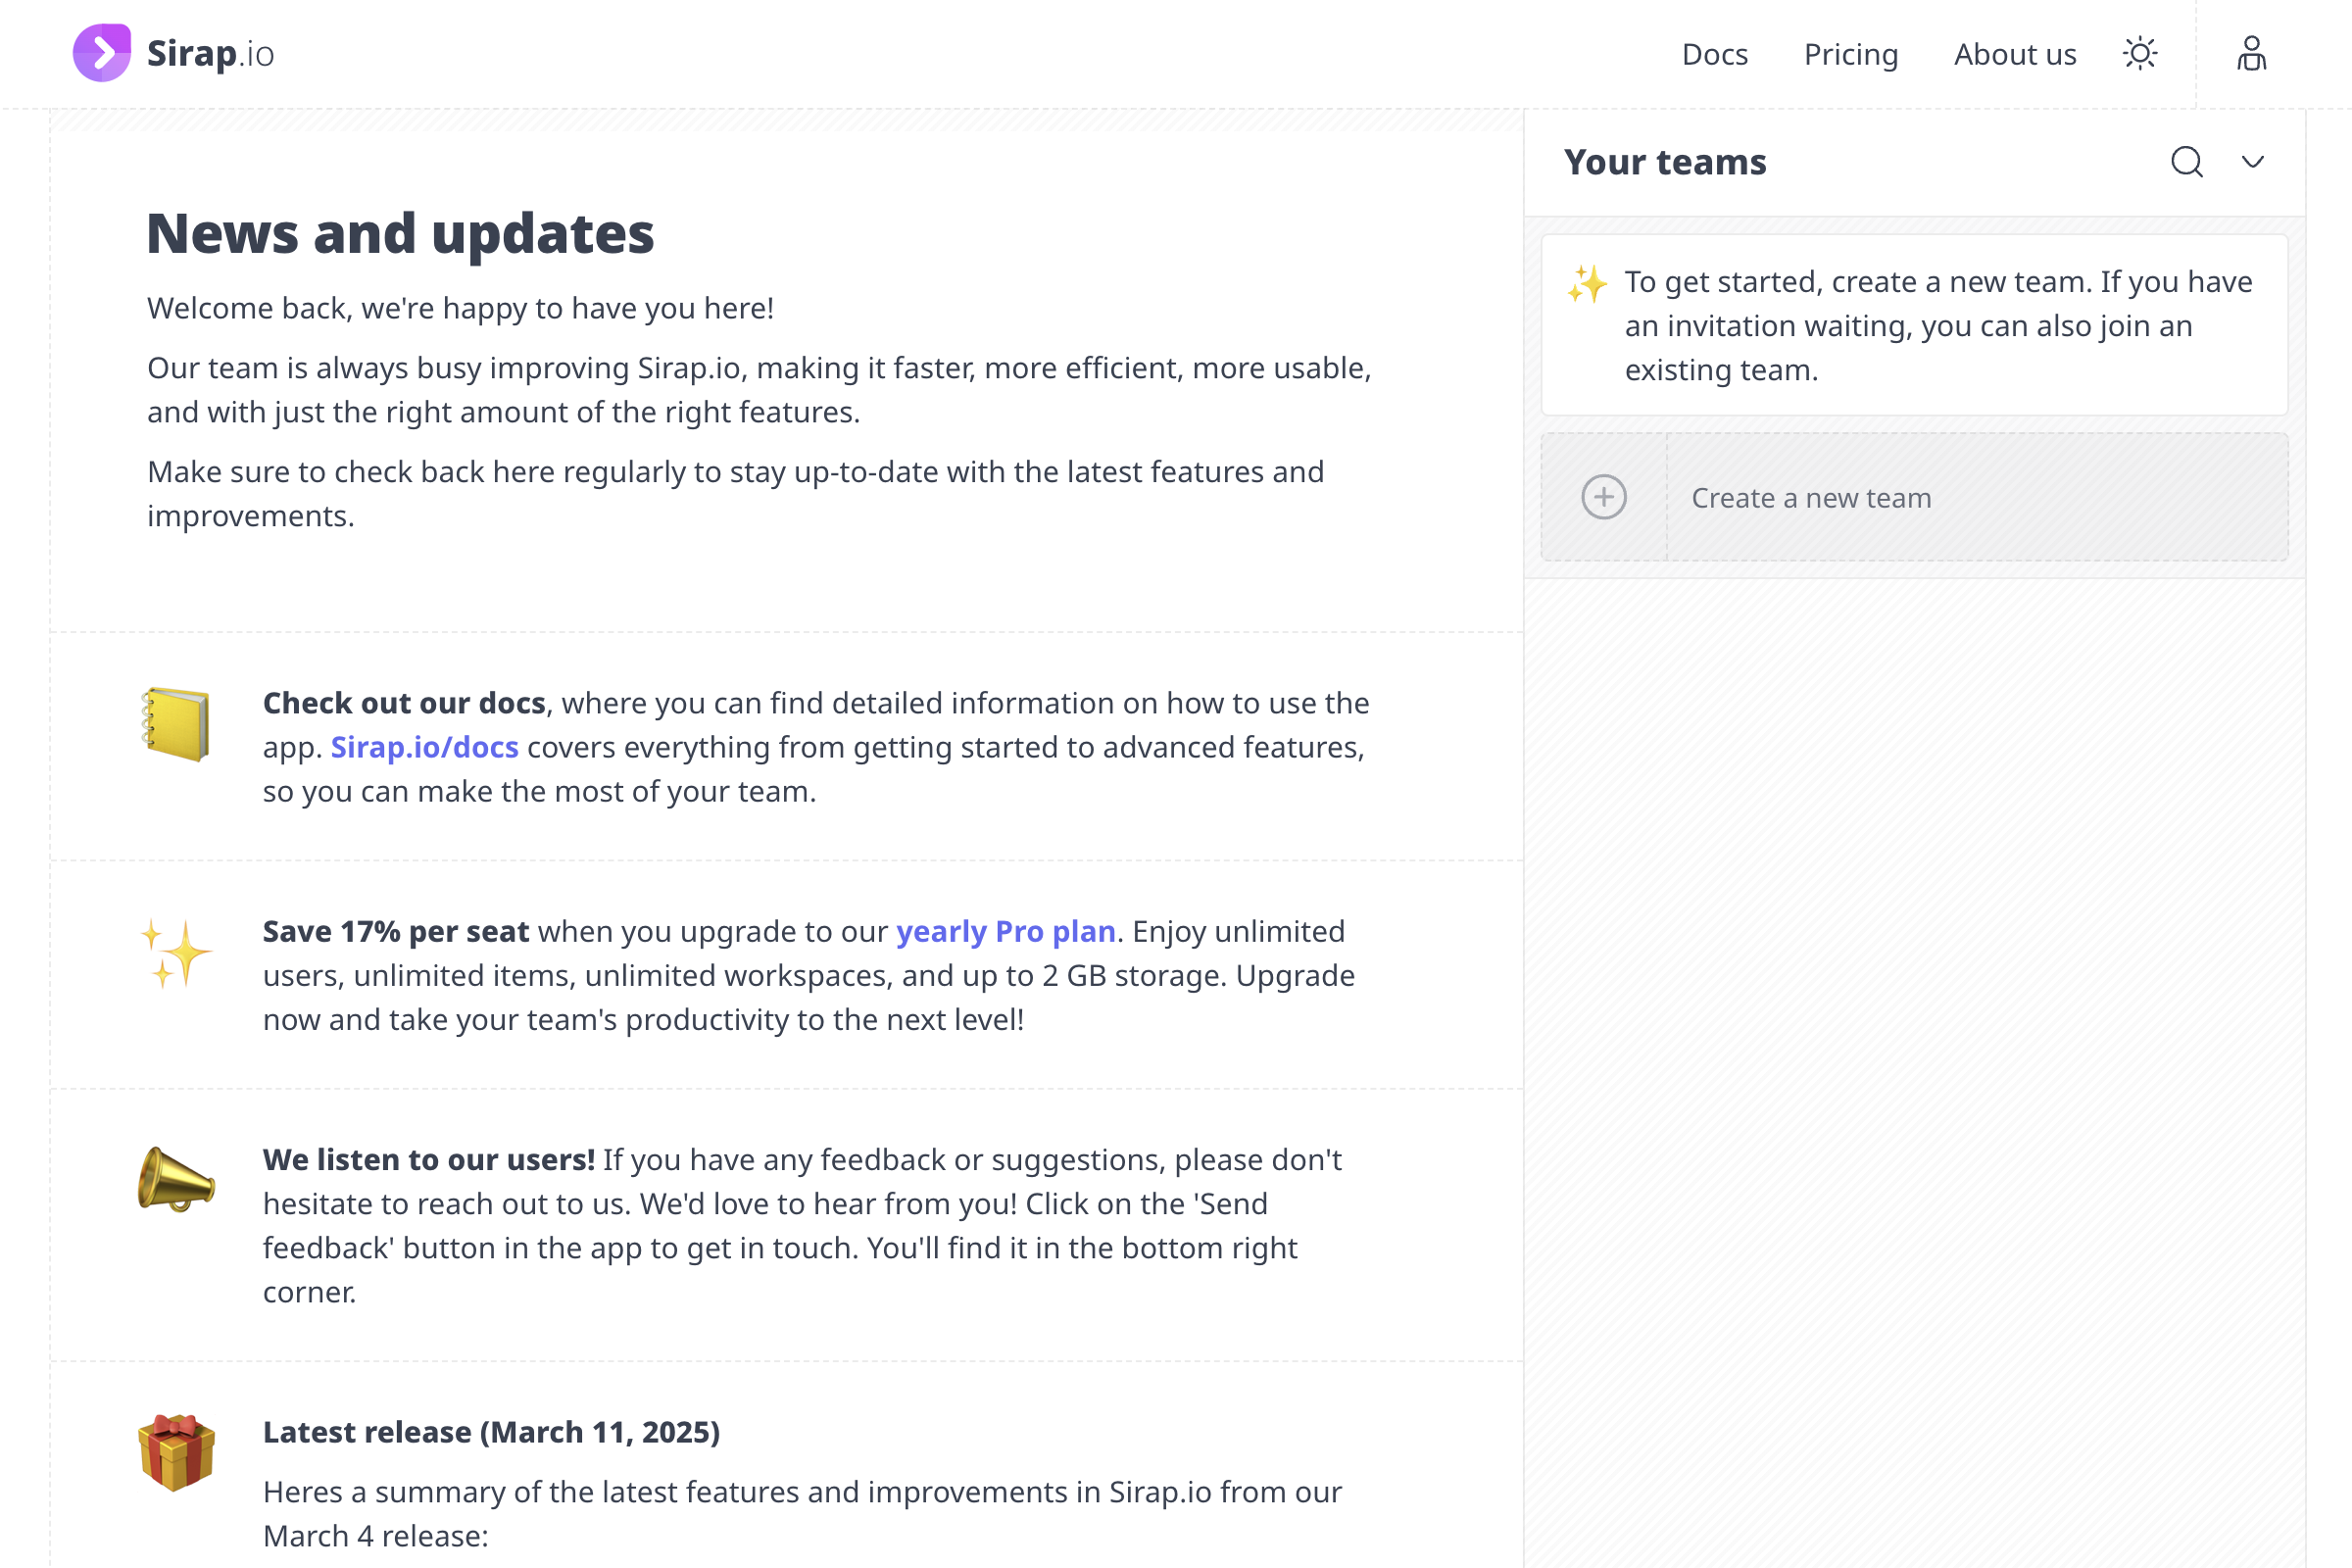
Task: Click the megaphone feedback icon
Action: 176,1180
